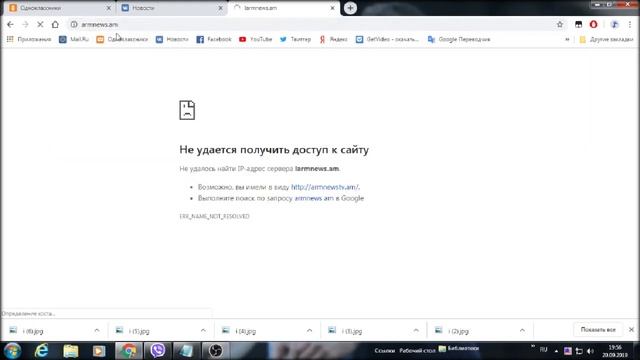Open the Новости bookmark in the bookmarks bar
This screenshot has width=640, height=360.
point(172,39)
